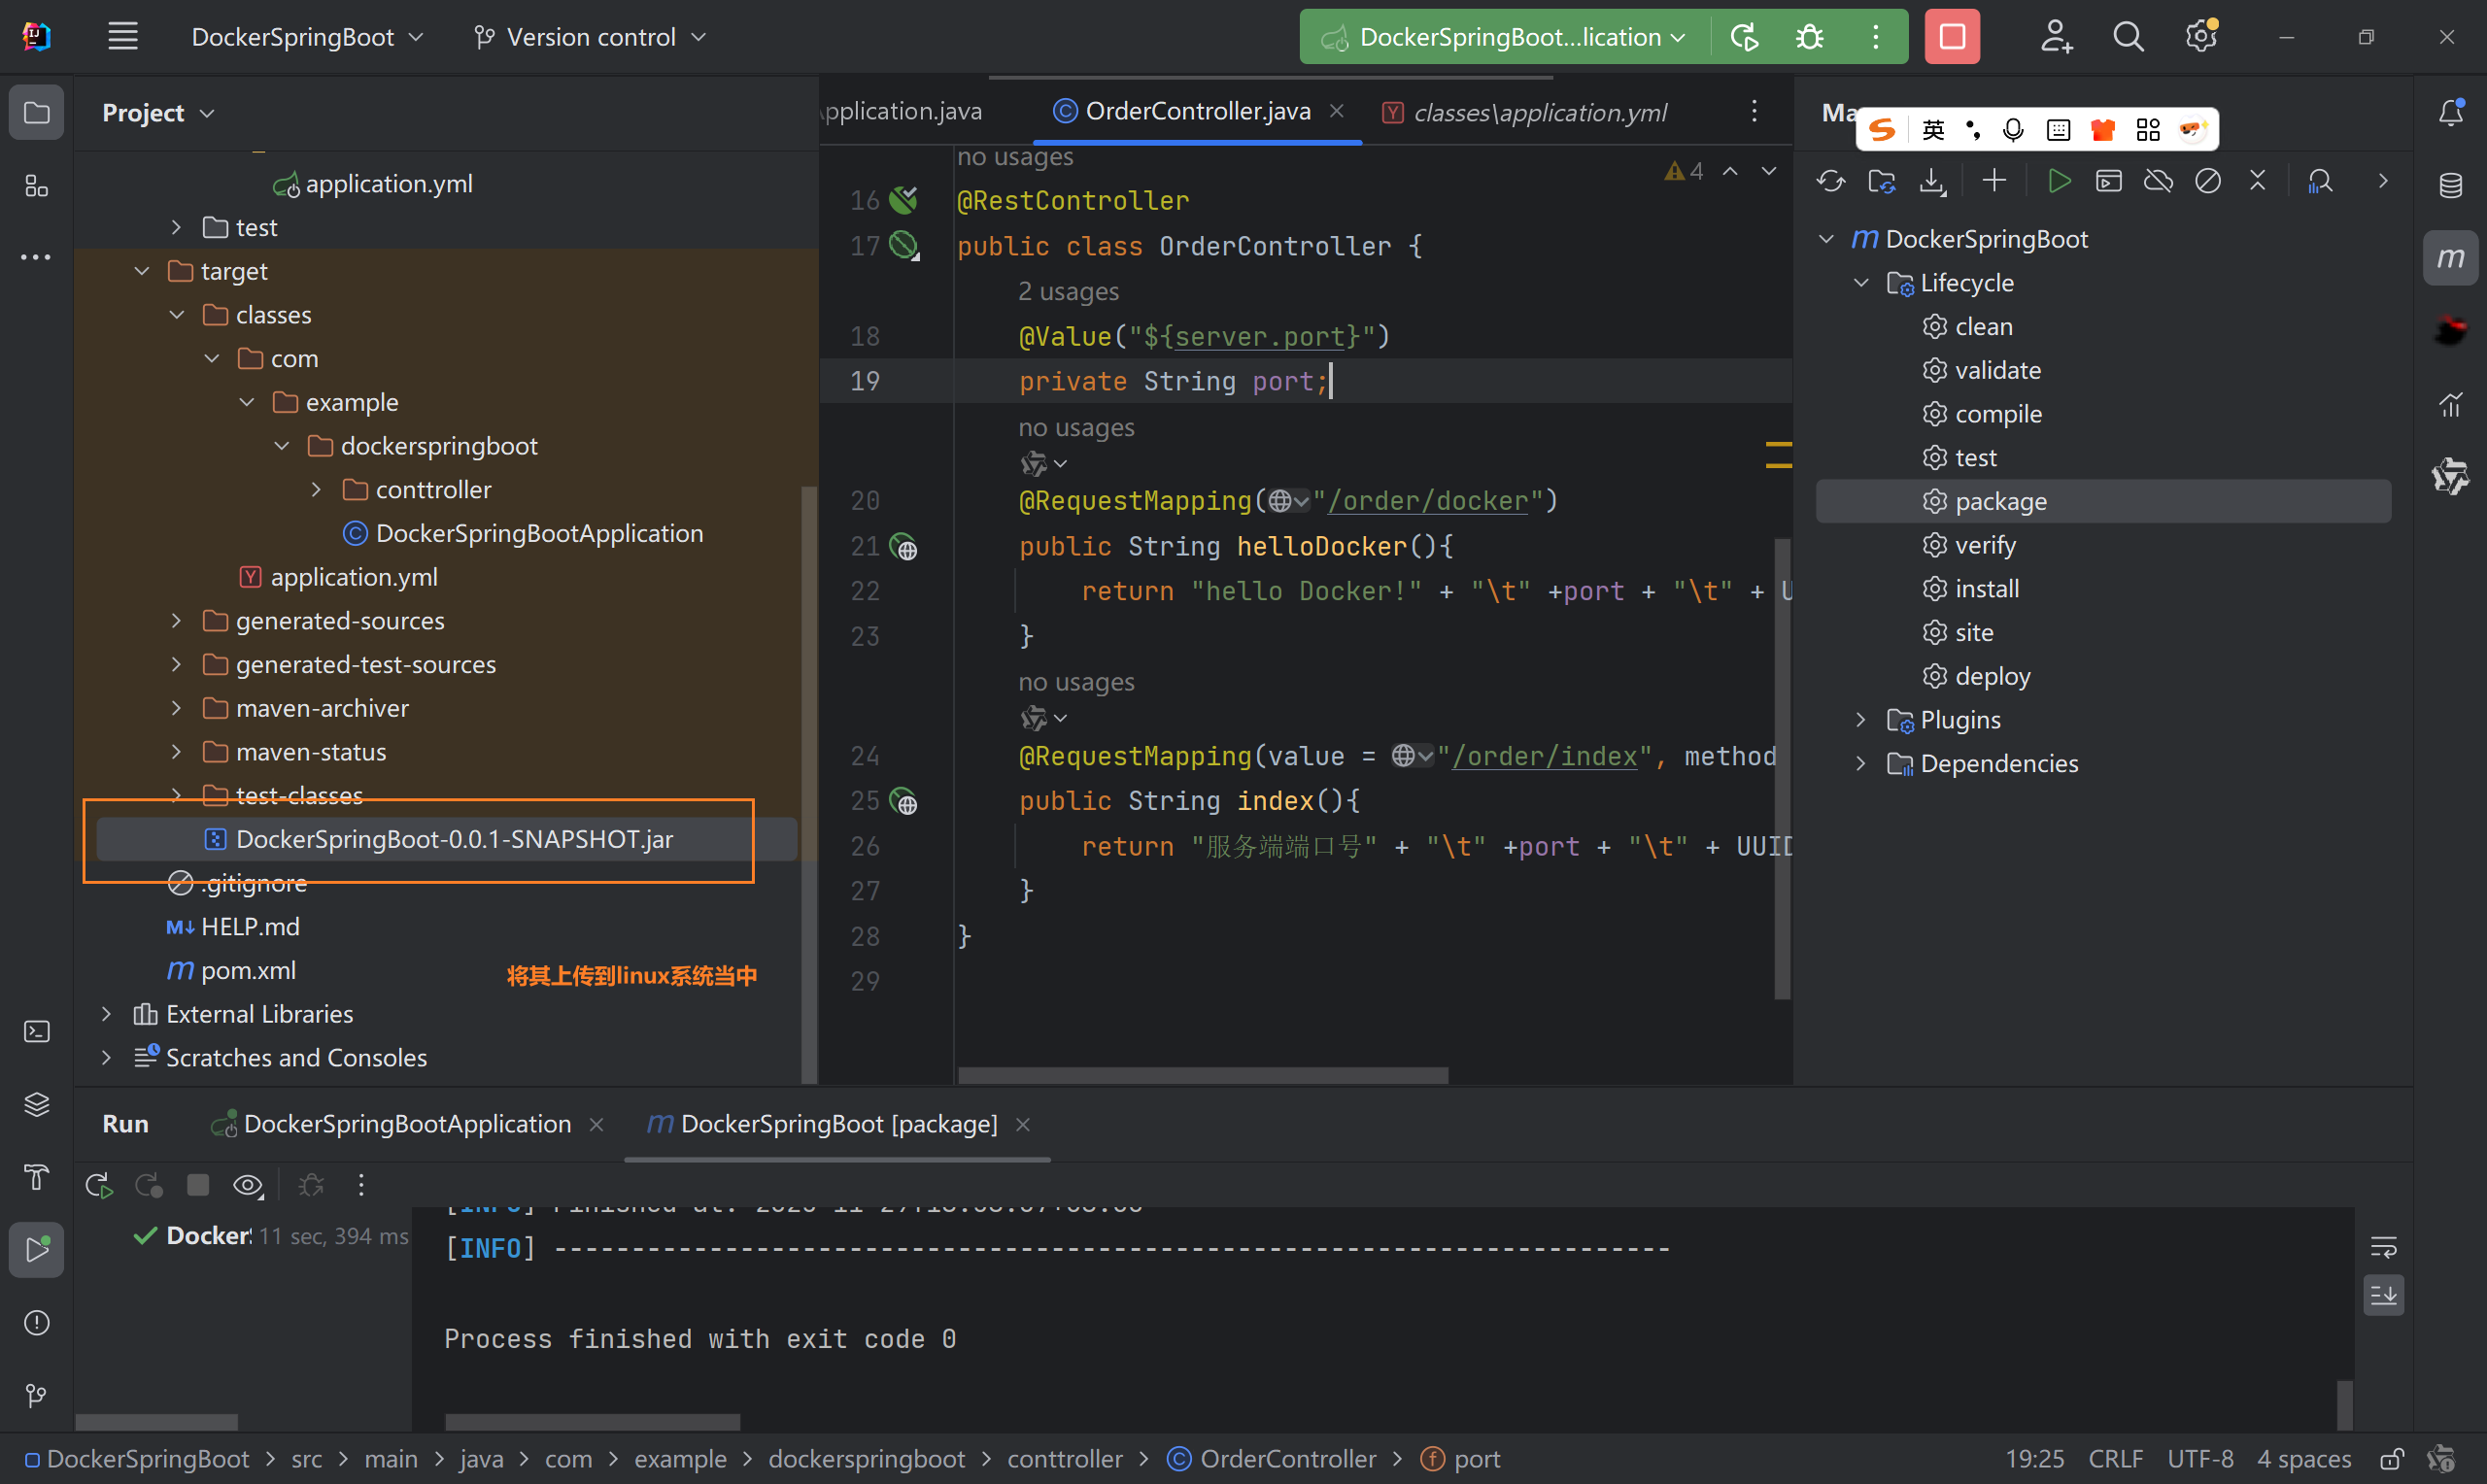Click the Debug bug icon in top toolbar
Screen dimensions: 2487x1484
(x=1809, y=37)
